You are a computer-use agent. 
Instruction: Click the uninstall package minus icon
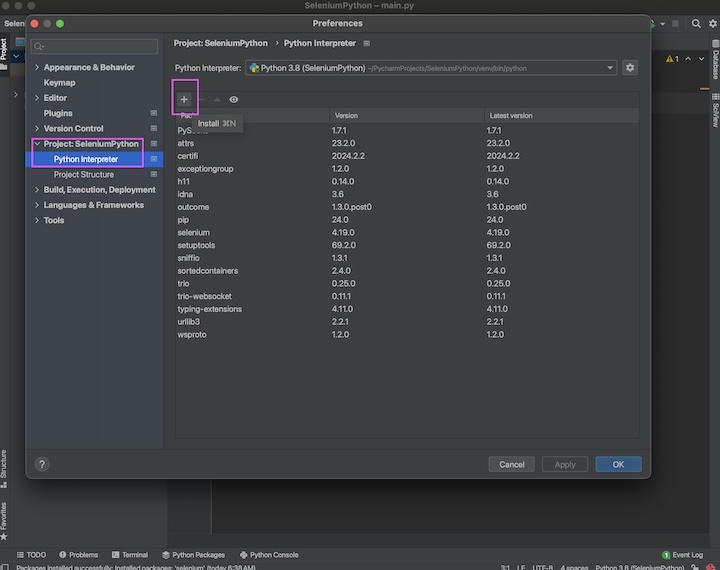tap(202, 99)
